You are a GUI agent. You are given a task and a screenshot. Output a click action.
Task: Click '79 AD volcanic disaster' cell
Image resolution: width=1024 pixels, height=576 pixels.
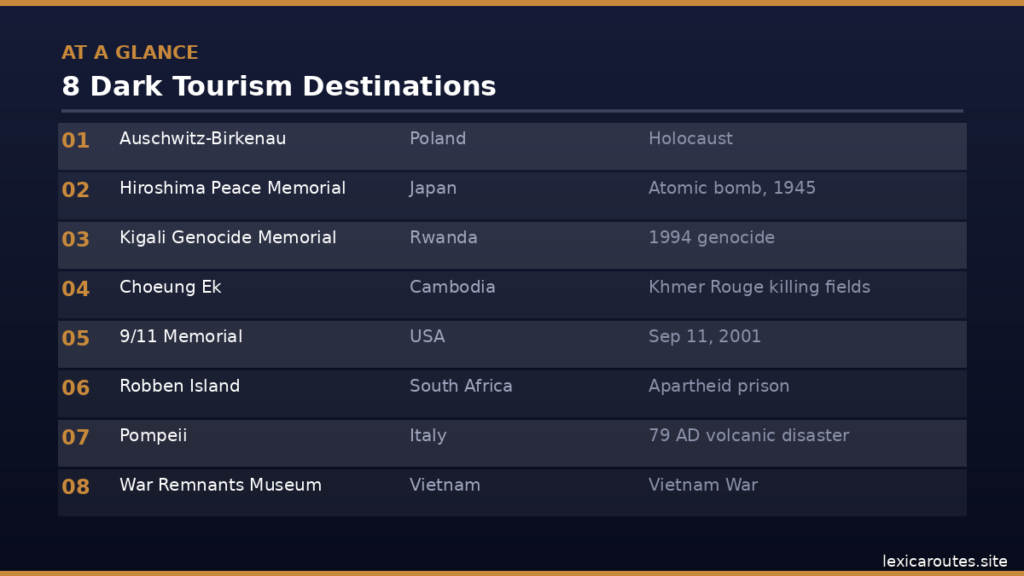pyautogui.click(x=749, y=436)
